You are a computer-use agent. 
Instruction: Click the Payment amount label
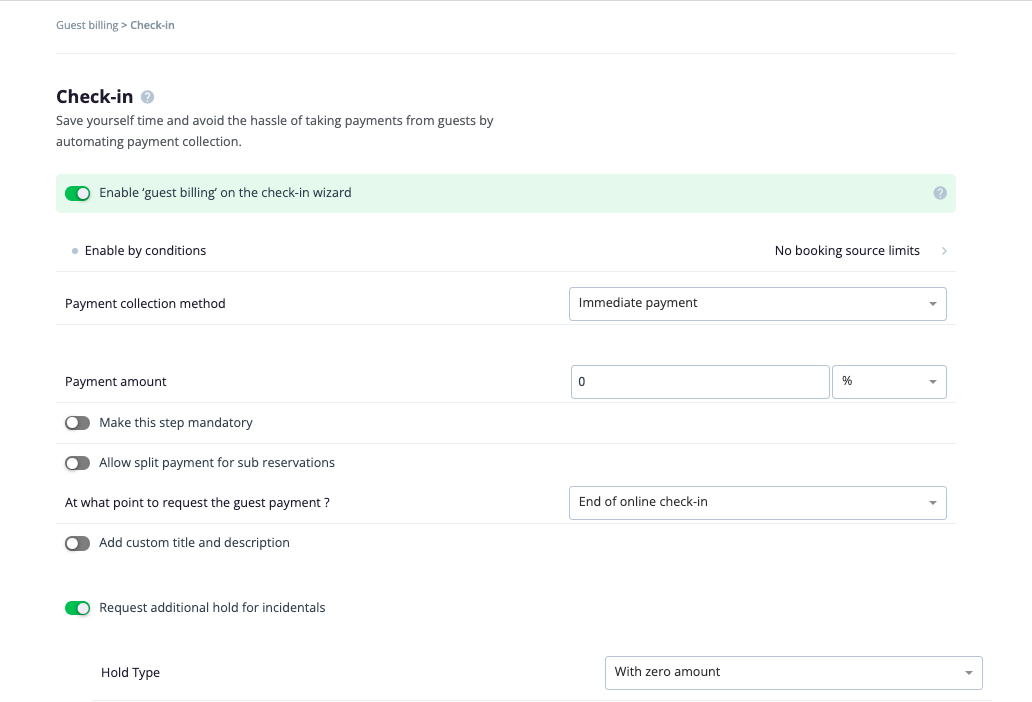(115, 382)
